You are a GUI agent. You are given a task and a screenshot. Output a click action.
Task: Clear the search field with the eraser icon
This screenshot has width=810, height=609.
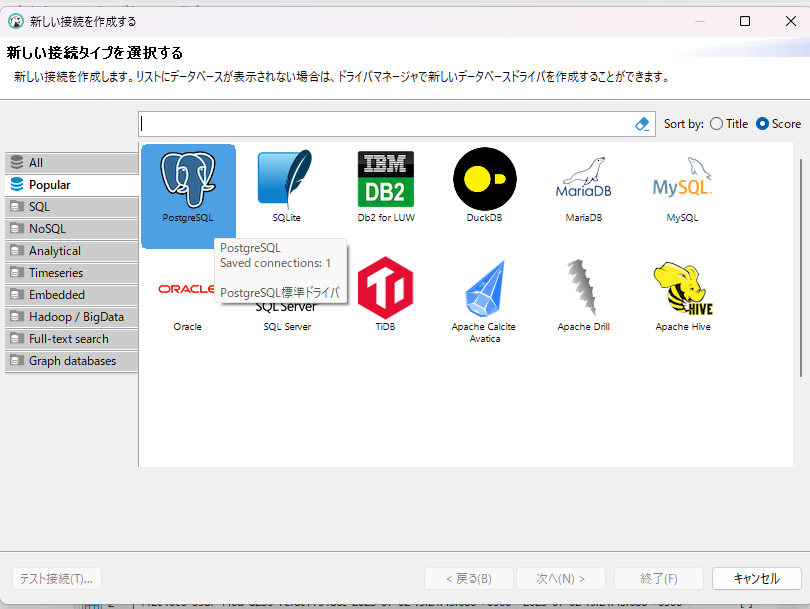pos(642,124)
